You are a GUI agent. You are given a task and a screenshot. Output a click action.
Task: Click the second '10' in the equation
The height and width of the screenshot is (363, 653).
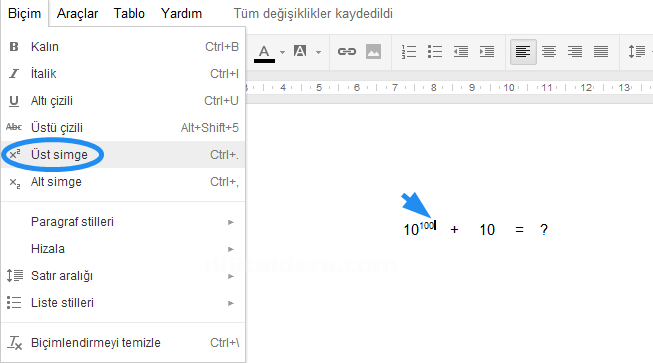click(x=487, y=230)
